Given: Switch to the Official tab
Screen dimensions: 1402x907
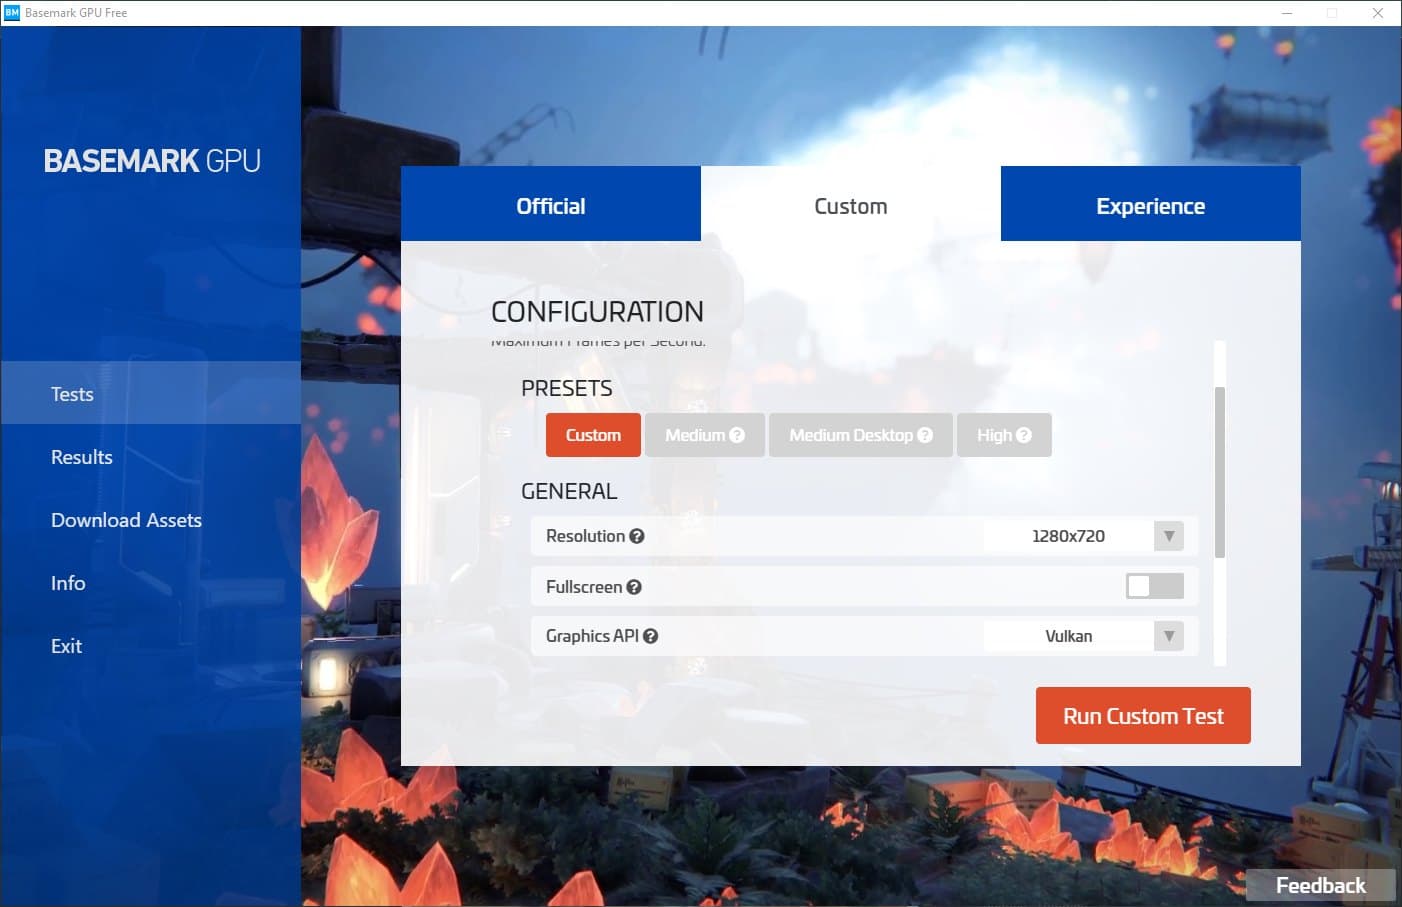Looking at the screenshot, I should 550,204.
